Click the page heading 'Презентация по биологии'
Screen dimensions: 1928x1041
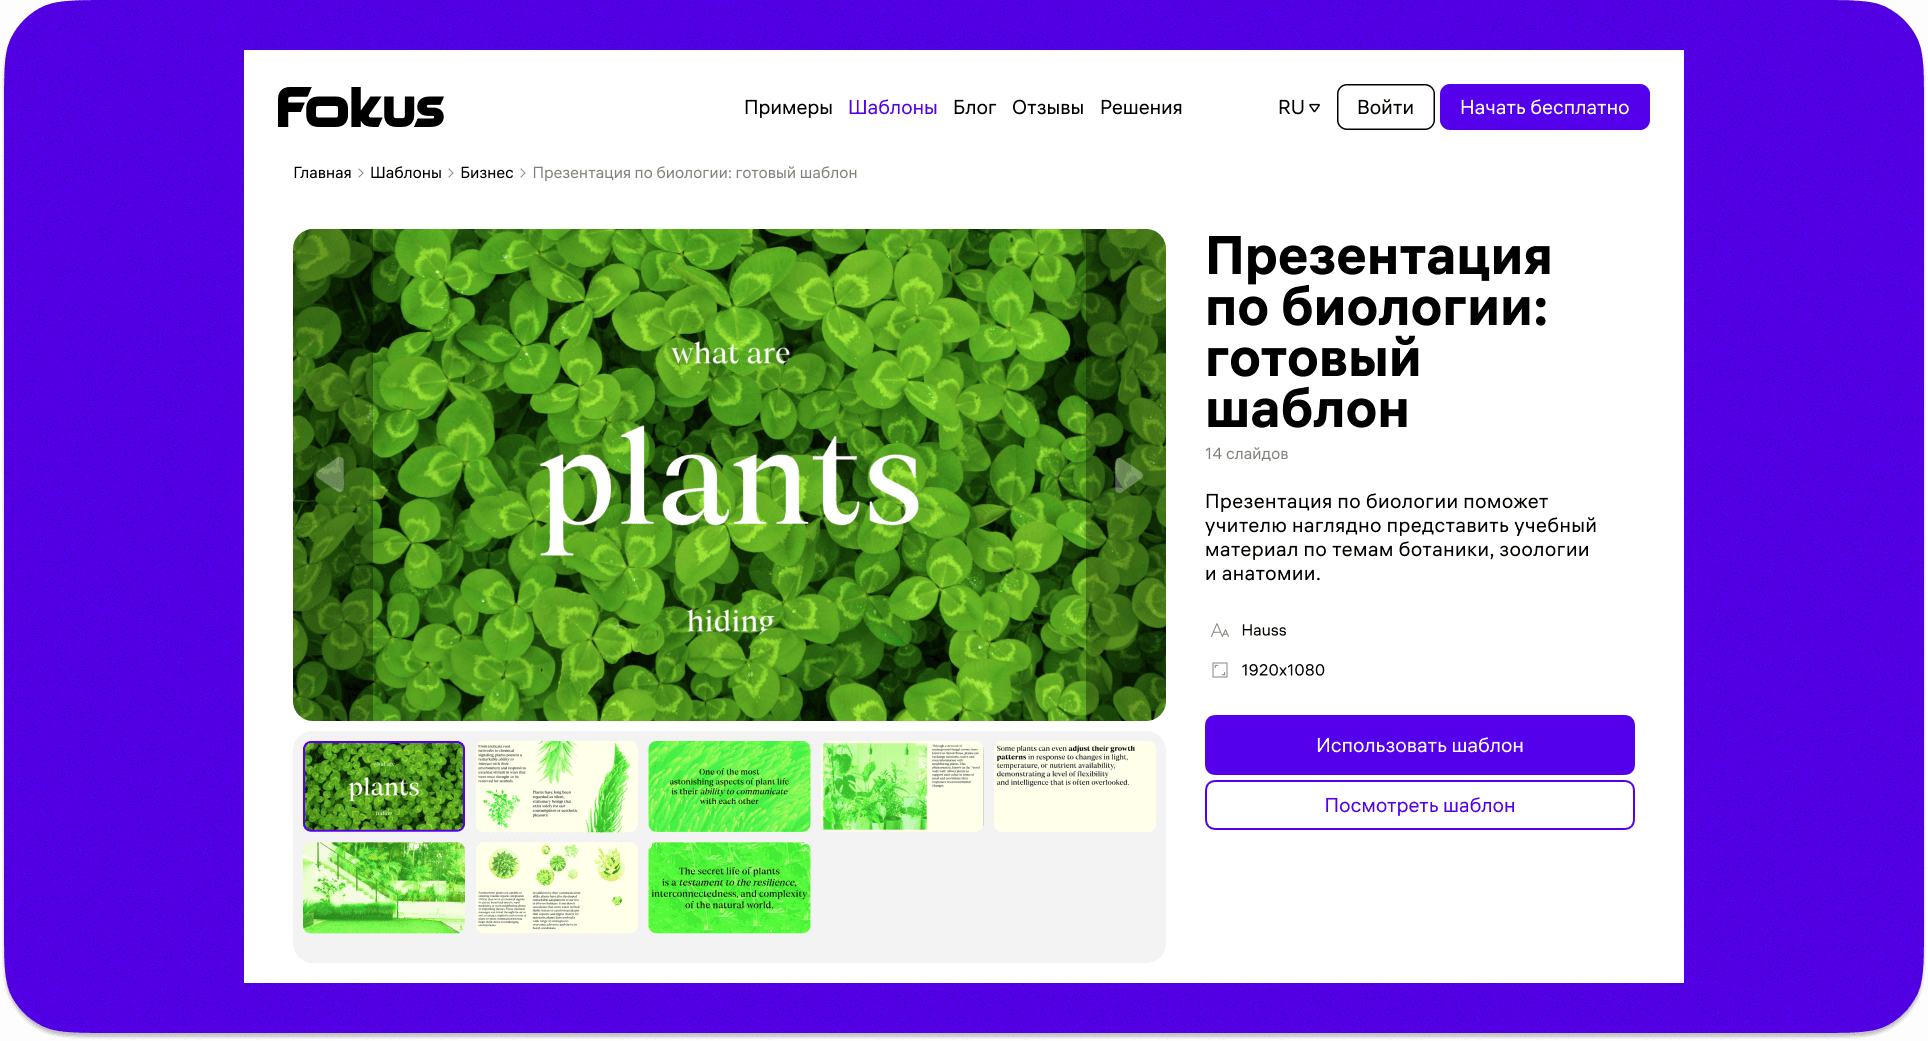pos(1378,333)
